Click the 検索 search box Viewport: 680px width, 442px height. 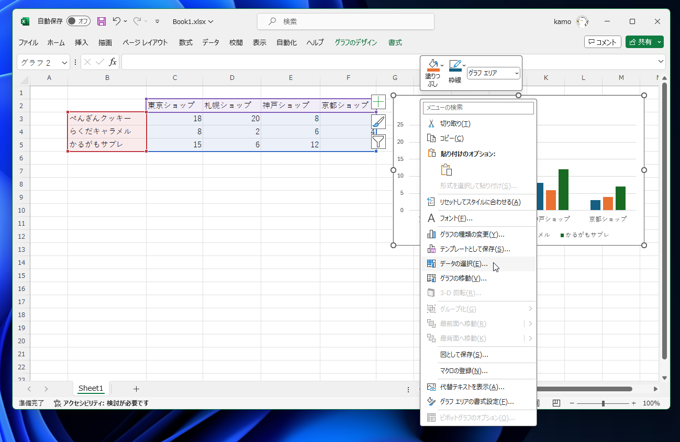coord(346,21)
